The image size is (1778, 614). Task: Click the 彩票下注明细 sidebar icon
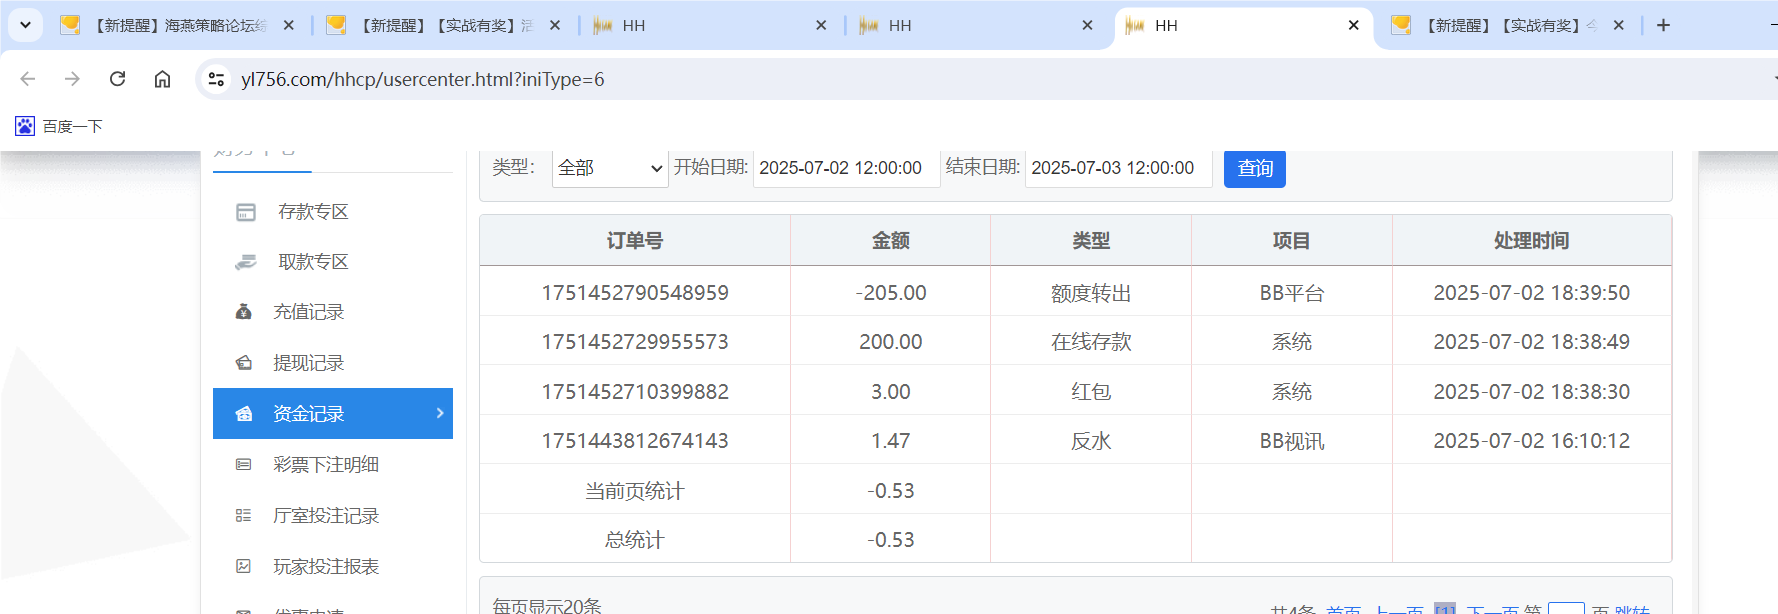243,465
